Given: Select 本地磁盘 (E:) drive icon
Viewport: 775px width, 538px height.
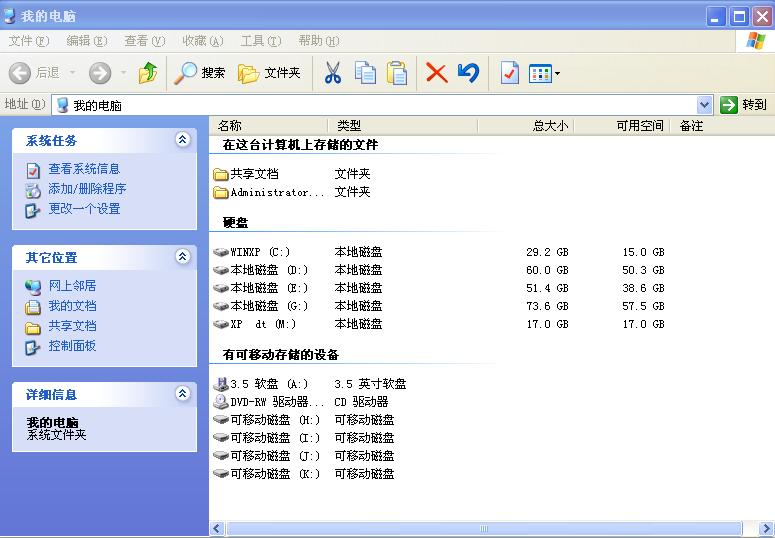Looking at the screenshot, I should click(220, 288).
